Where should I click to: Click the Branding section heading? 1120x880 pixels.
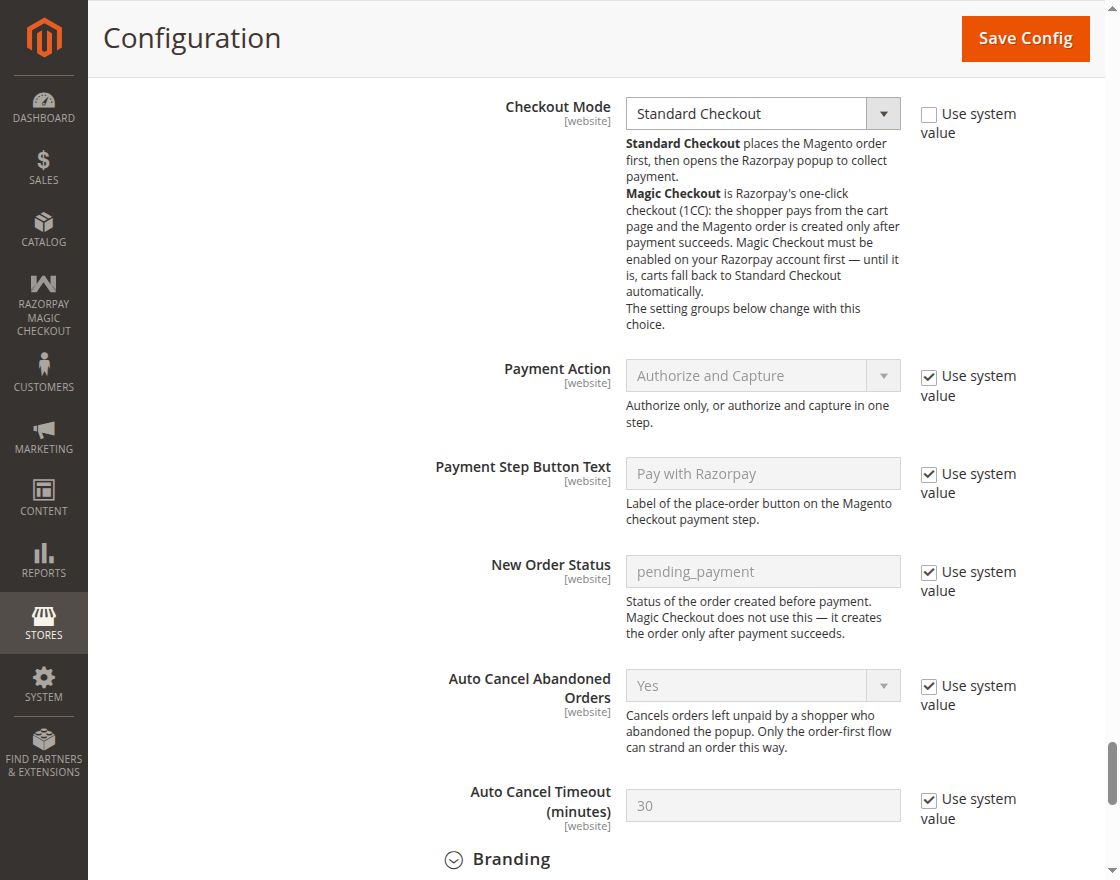(511, 859)
